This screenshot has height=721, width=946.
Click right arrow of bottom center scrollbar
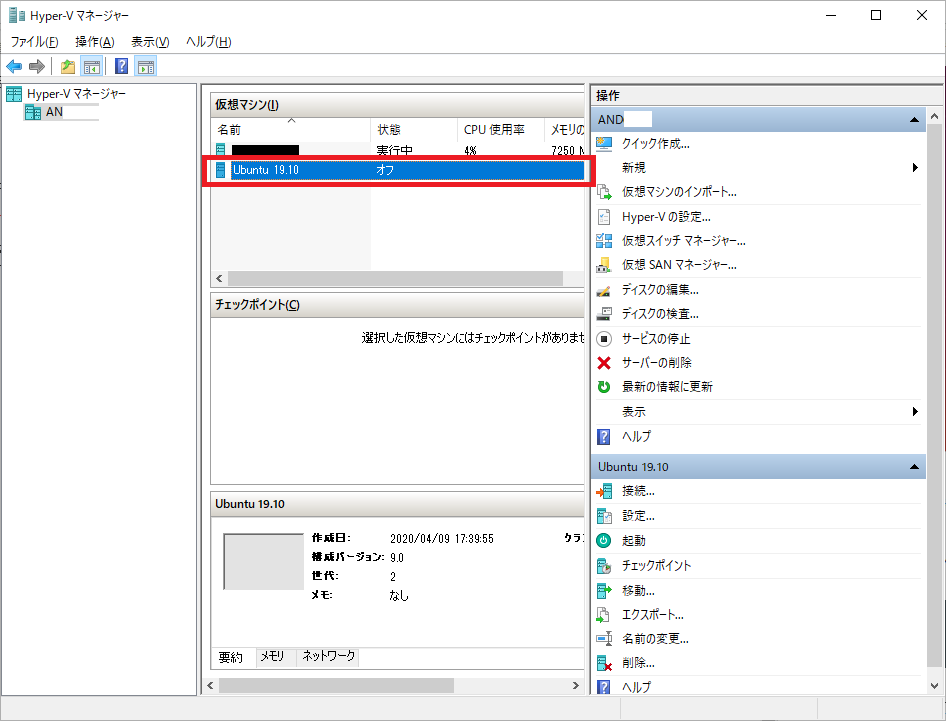[576, 685]
